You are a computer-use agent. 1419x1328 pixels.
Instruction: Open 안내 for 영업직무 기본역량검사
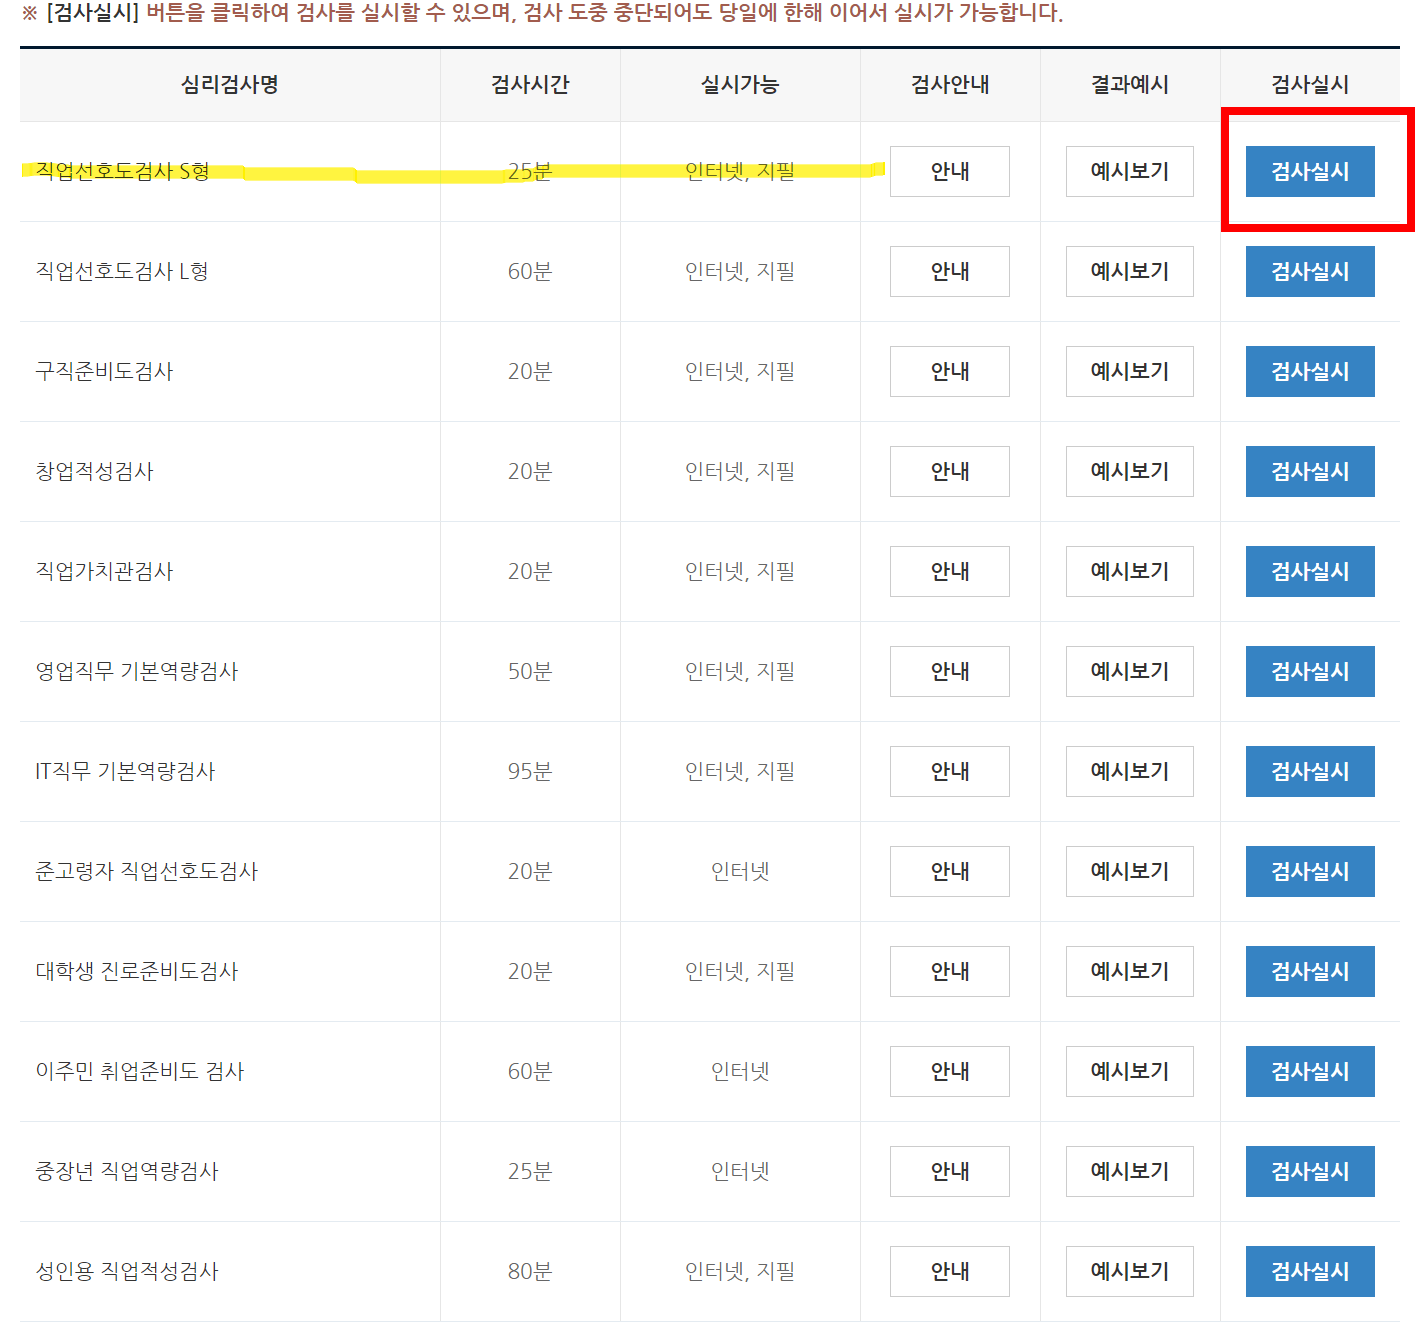948,671
